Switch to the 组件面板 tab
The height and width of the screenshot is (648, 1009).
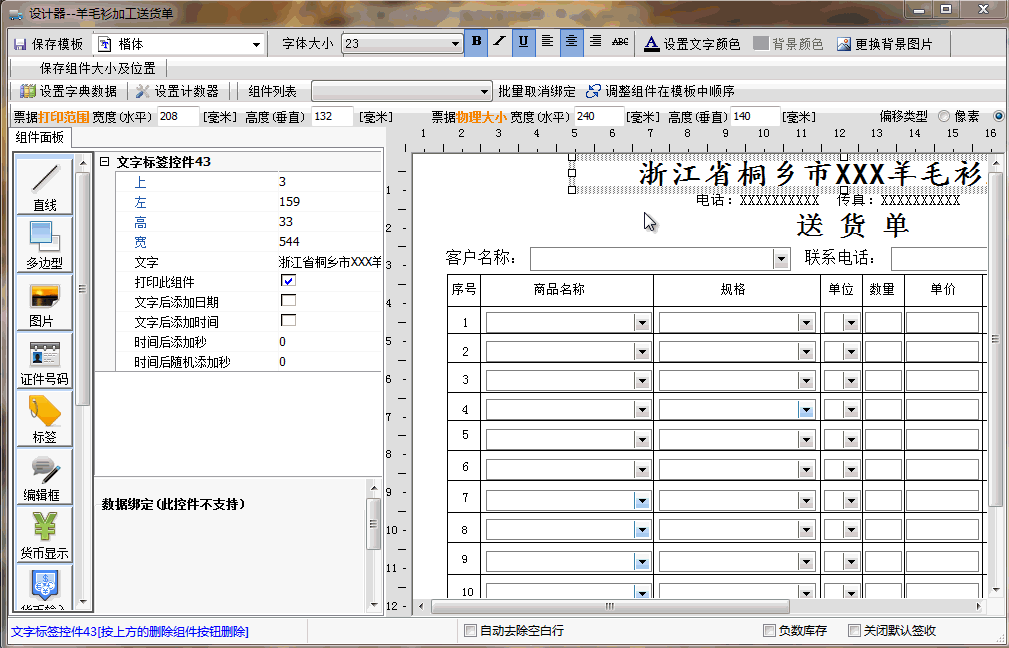tap(39, 138)
